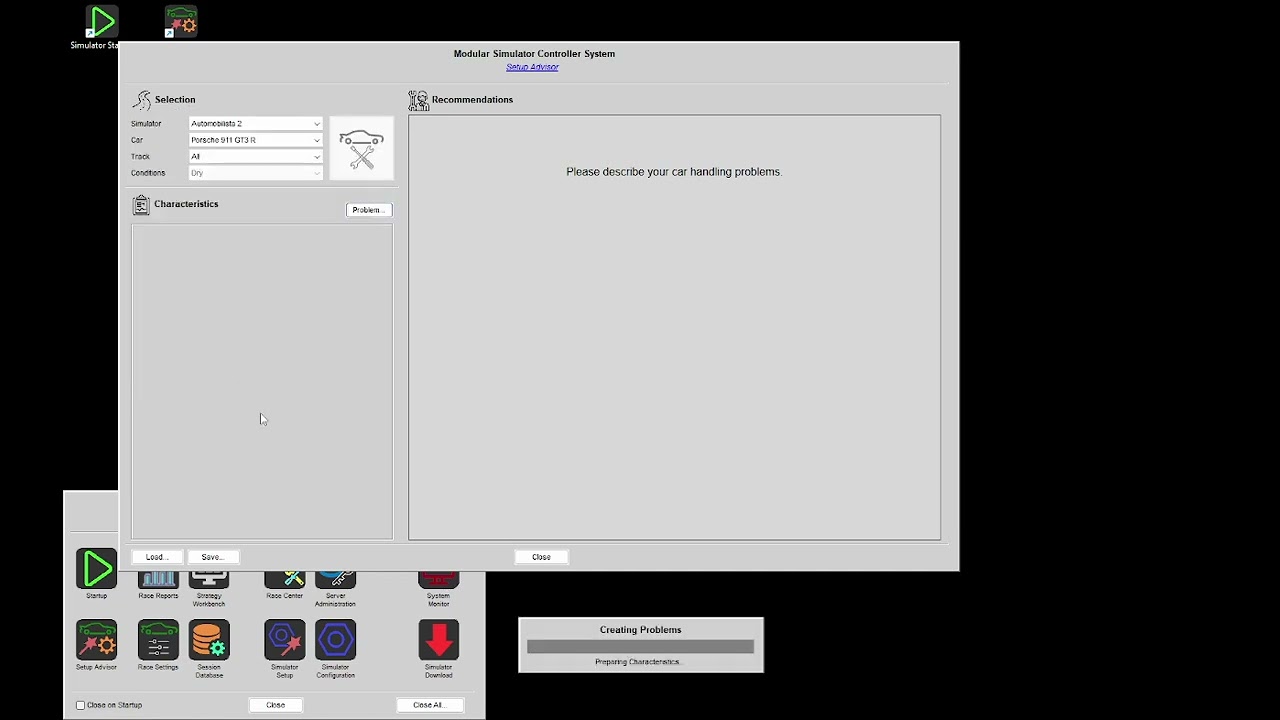This screenshot has height=720, width=1280.
Task: Open the Strategy Workbench icon
Action: (x=209, y=581)
